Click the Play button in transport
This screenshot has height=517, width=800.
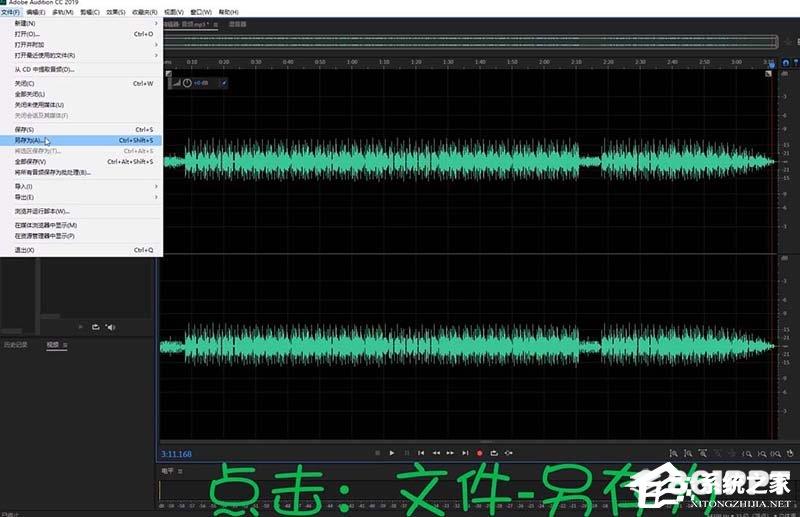[x=392, y=453]
